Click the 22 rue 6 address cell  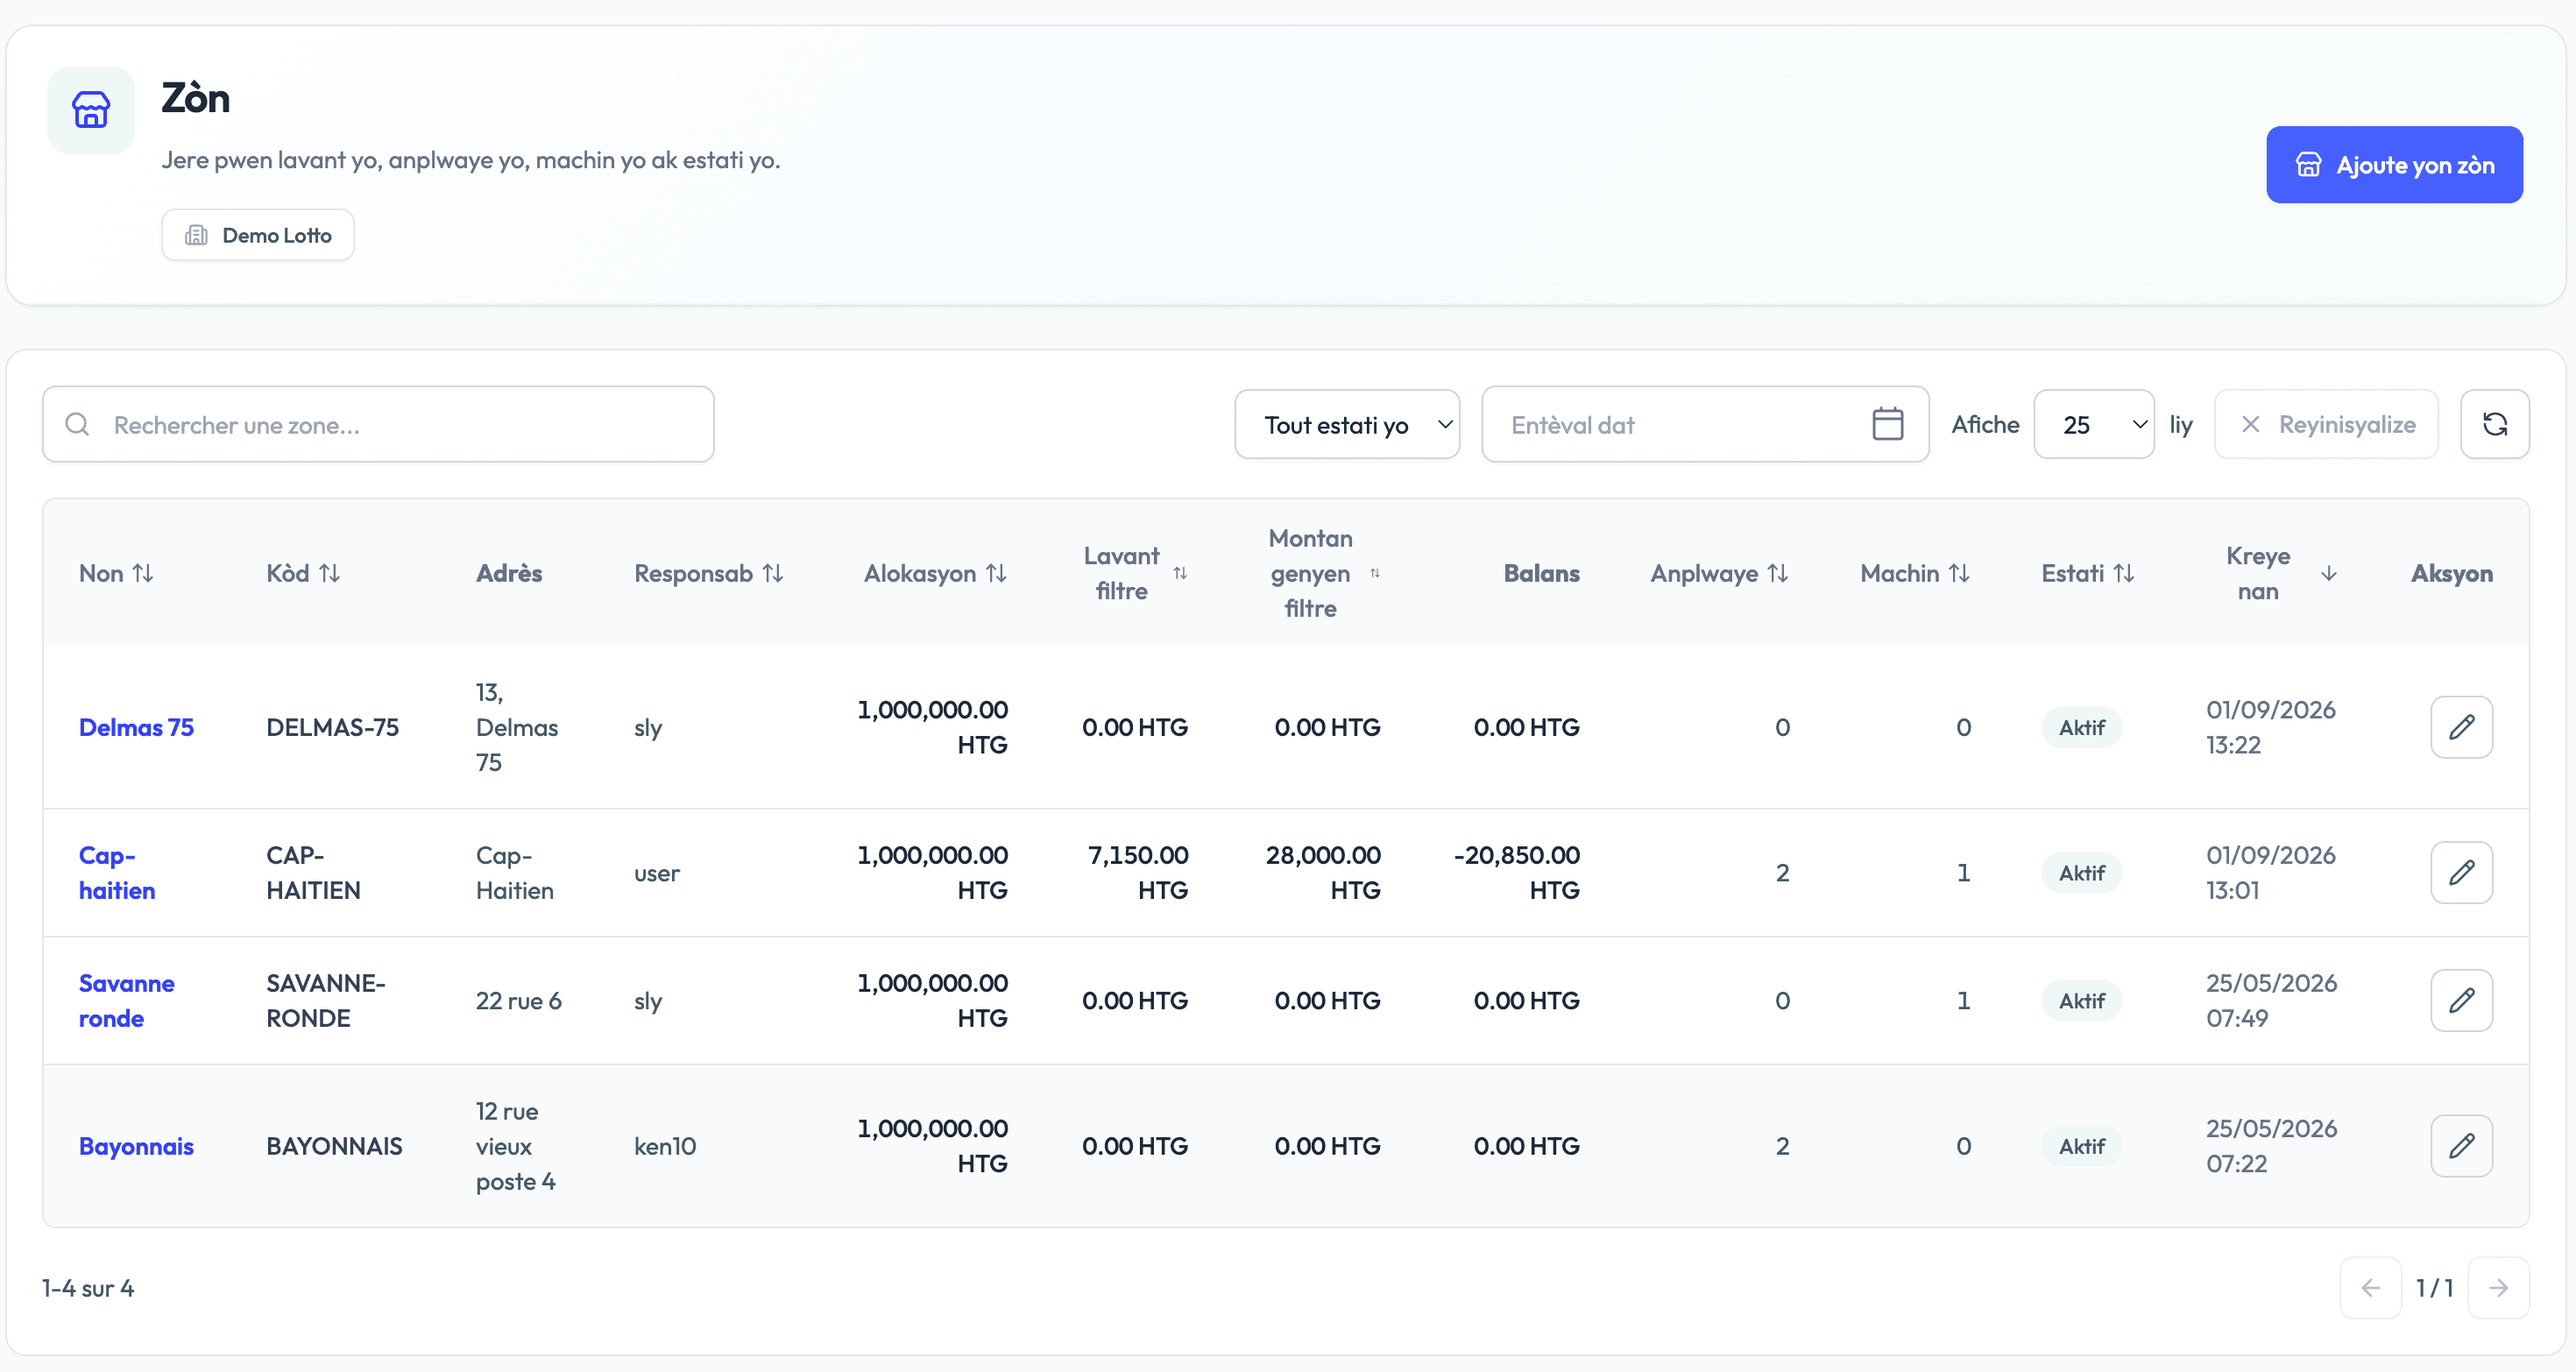519,1000
